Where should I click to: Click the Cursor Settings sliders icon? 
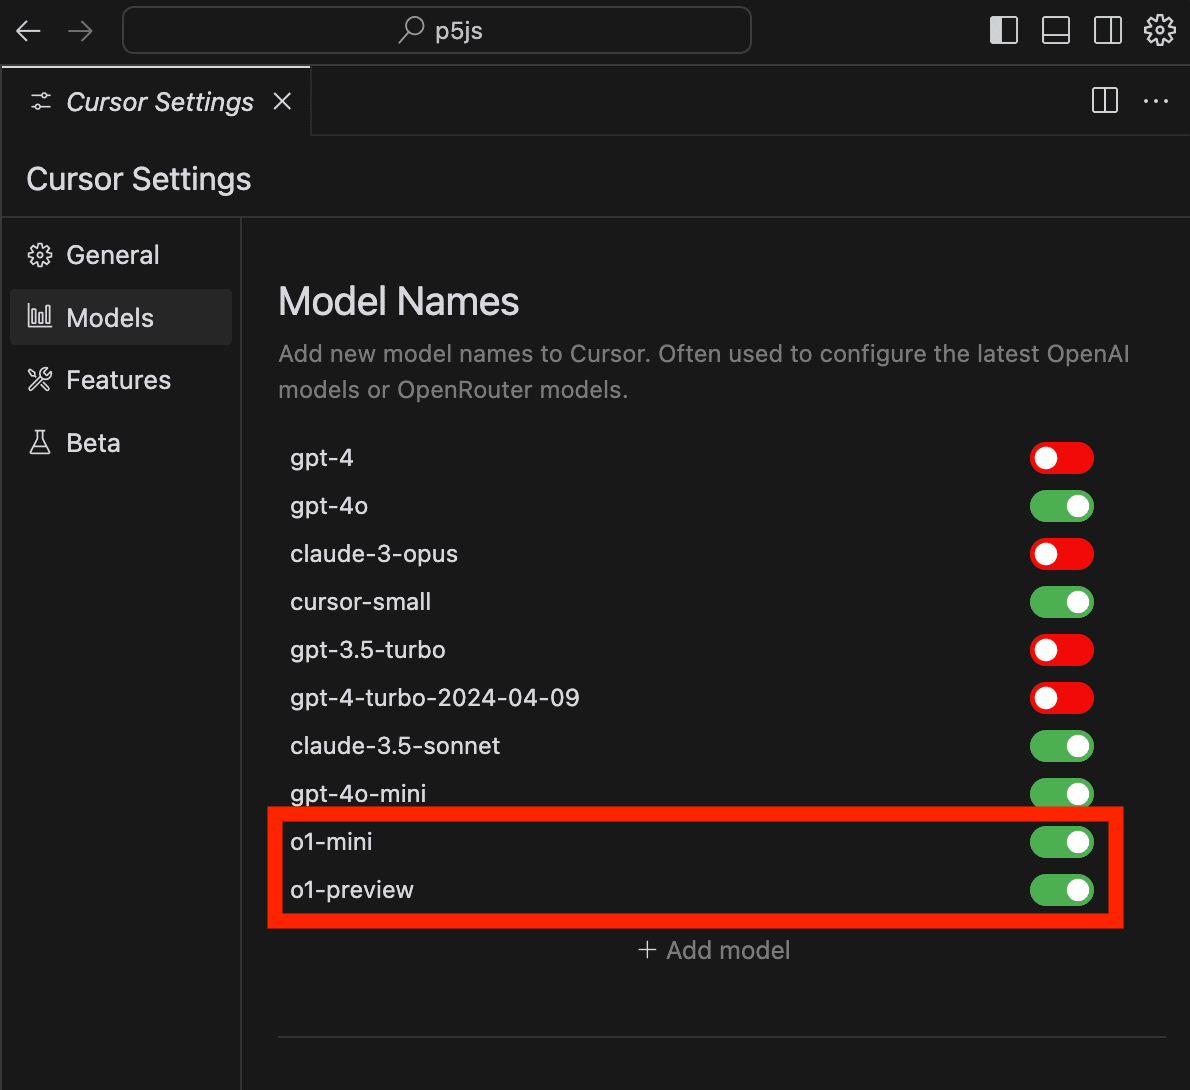pyautogui.click(x=40, y=101)
